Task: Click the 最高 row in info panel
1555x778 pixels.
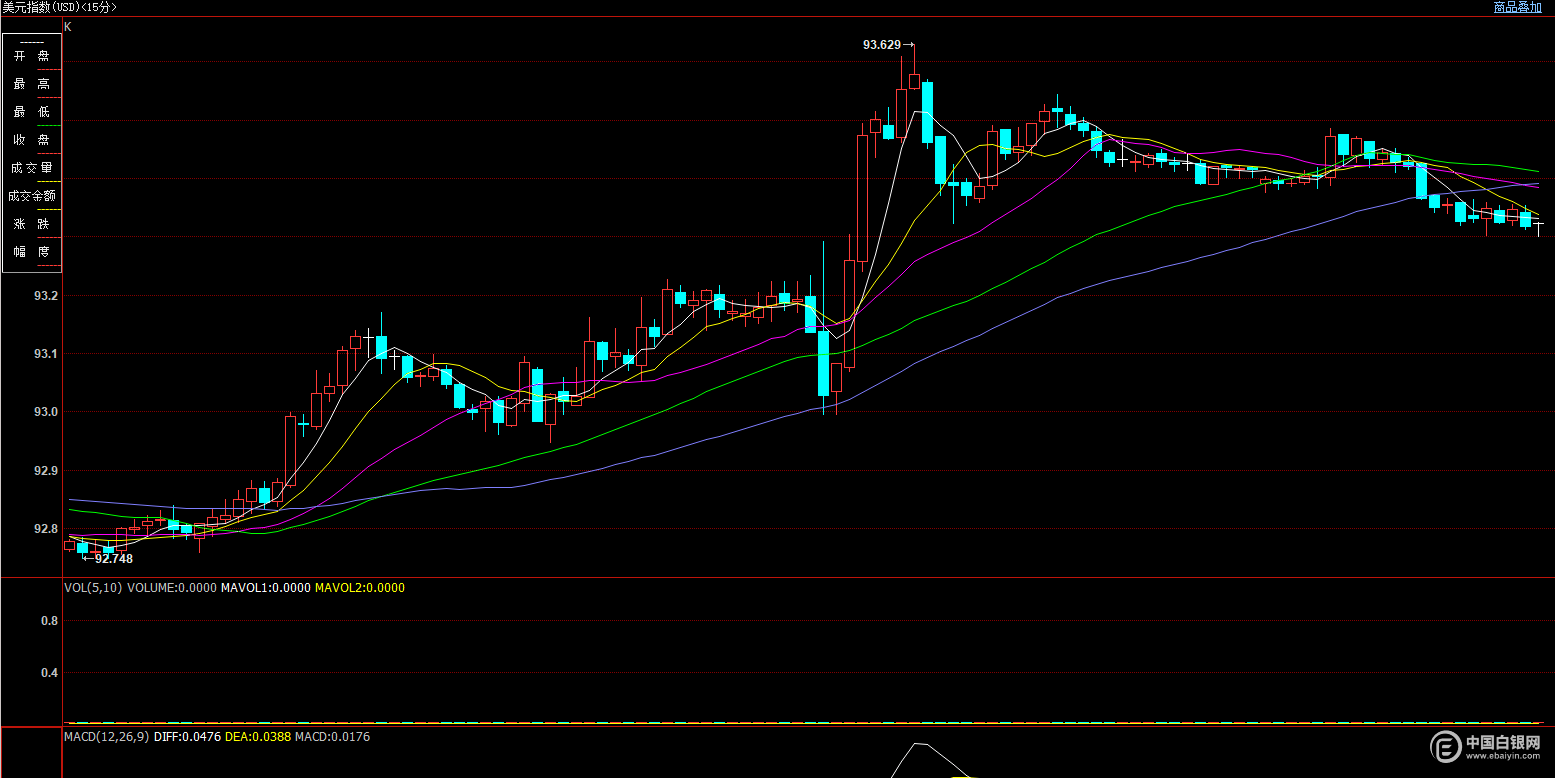Action: [x=31, y=84]
